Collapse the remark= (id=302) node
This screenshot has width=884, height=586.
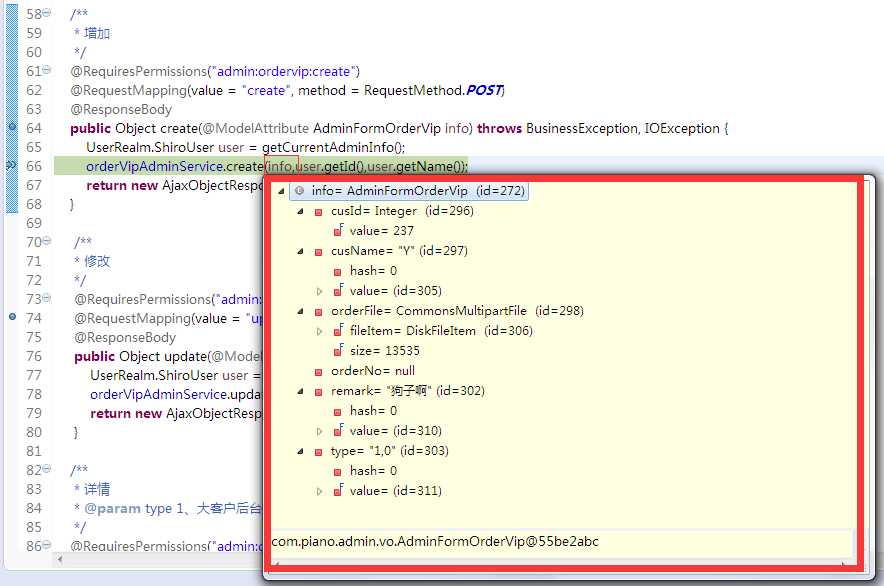[x=300, y=391]
